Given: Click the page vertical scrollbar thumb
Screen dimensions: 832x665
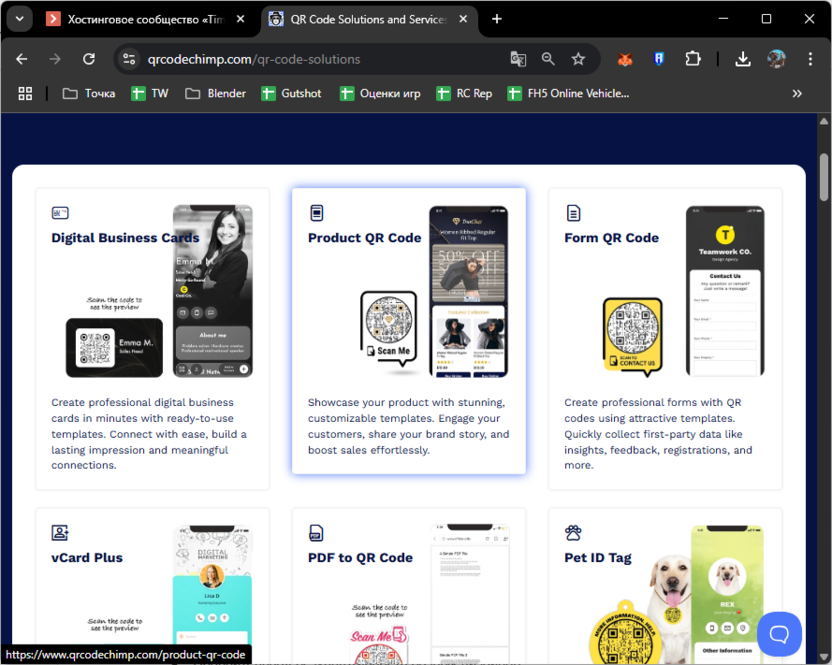Looking at the screenshot, I should click(824, 177).
